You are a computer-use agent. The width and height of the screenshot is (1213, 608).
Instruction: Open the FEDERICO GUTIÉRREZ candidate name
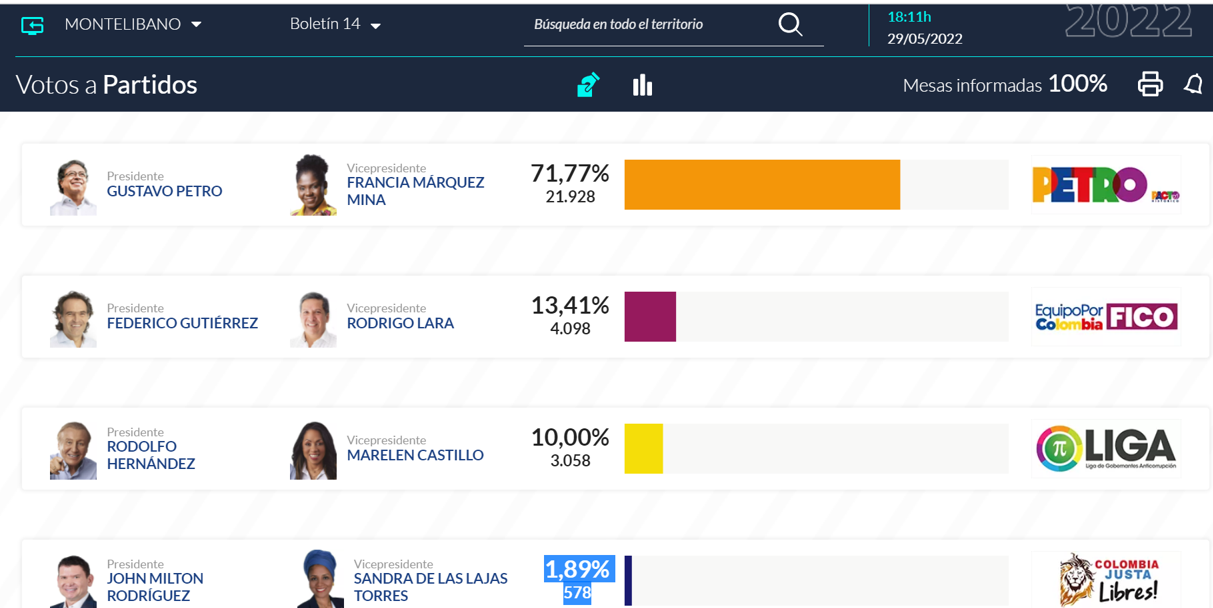pos(182,323)
